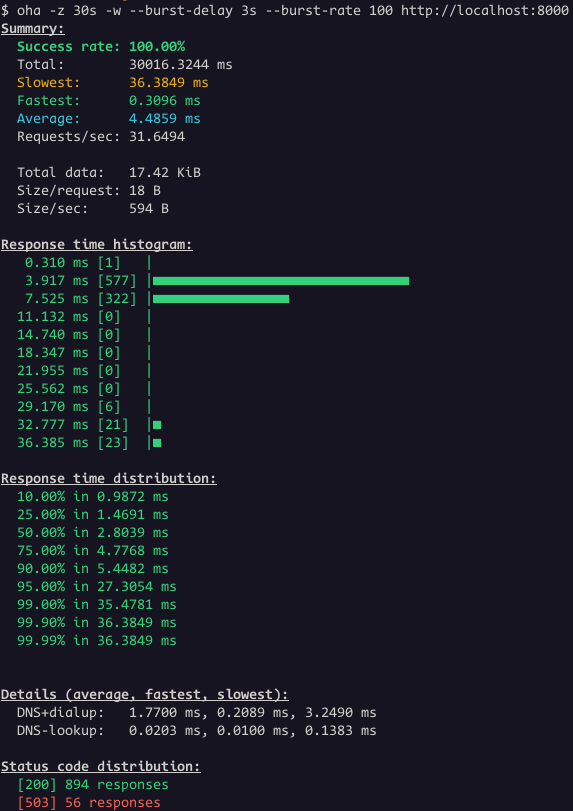Select the 'Details (average, fastest, slowest):' heading
Viewport: 573px width, 811px height.
(145, 695)
